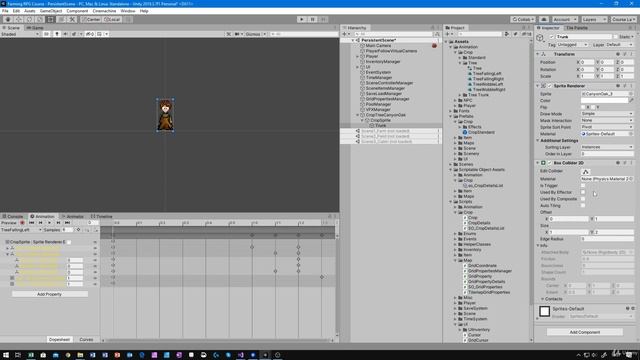Open the Layers dropdown in top toolbar
The width and height of the screenshot is (640, 360).
click(x=594, y=19)
